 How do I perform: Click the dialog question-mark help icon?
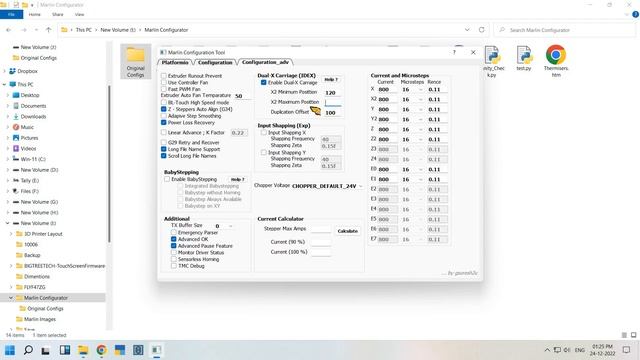coord(454,52)
